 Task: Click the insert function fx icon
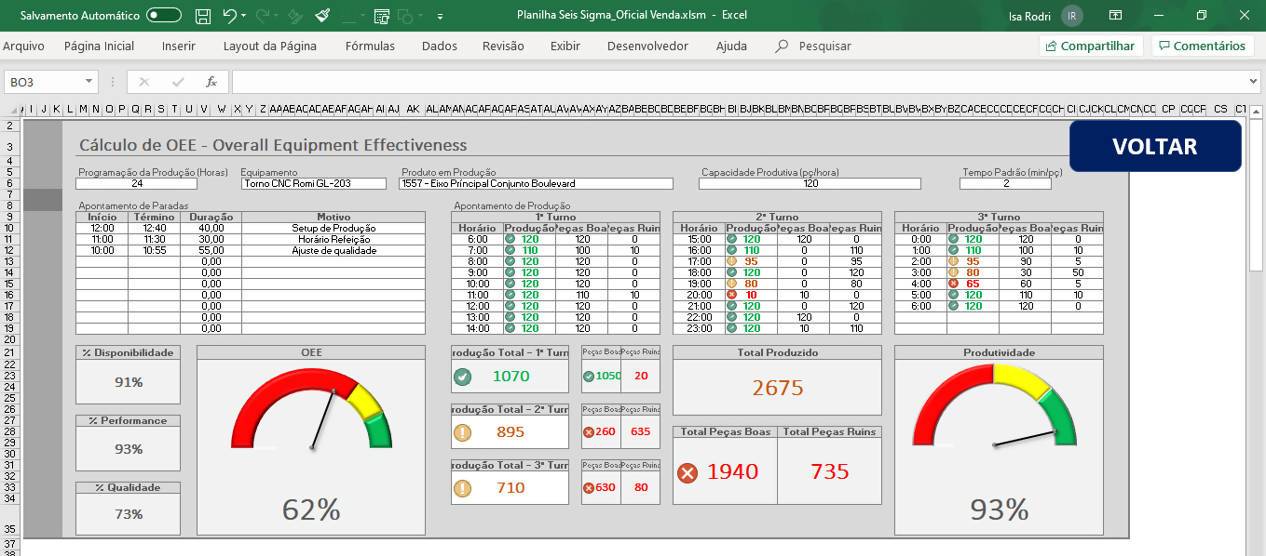[211, 82]
